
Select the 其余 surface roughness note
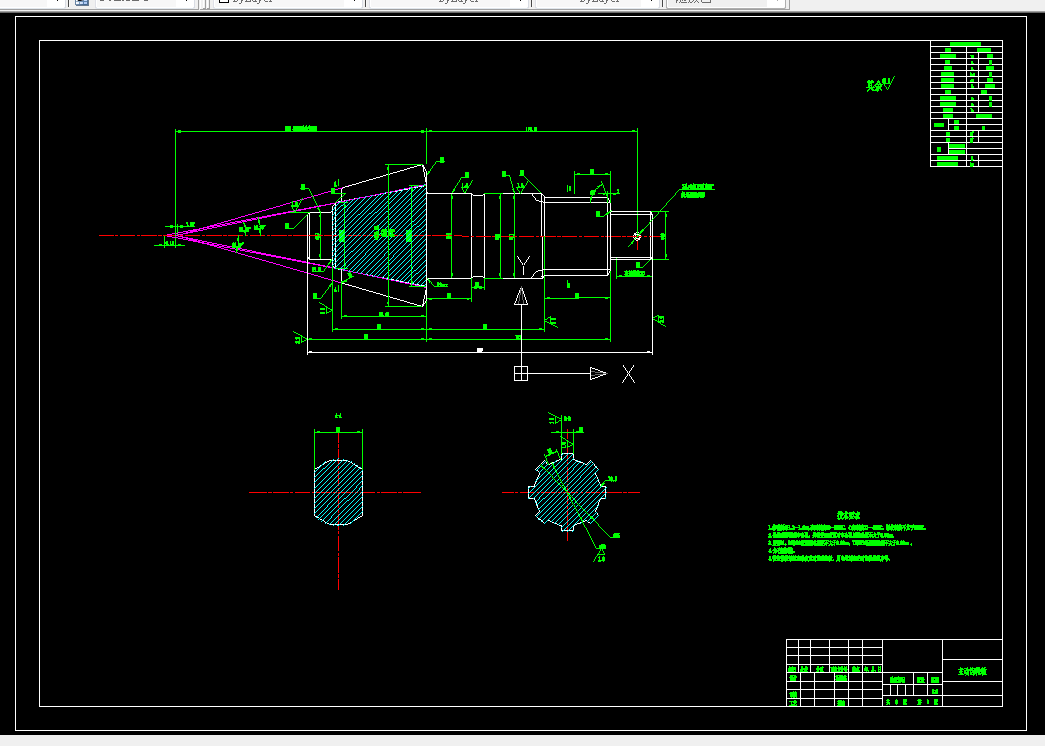coord(880,85)
